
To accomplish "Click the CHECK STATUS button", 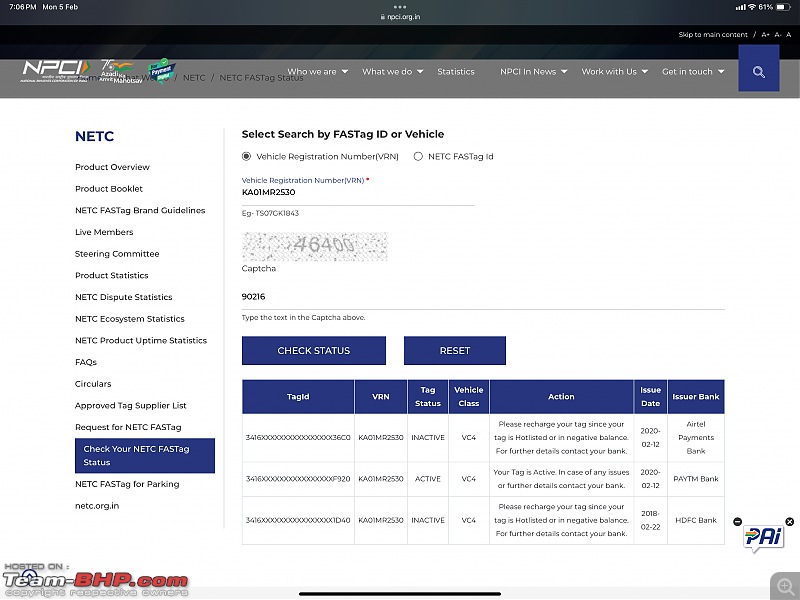I will point(314,351).
